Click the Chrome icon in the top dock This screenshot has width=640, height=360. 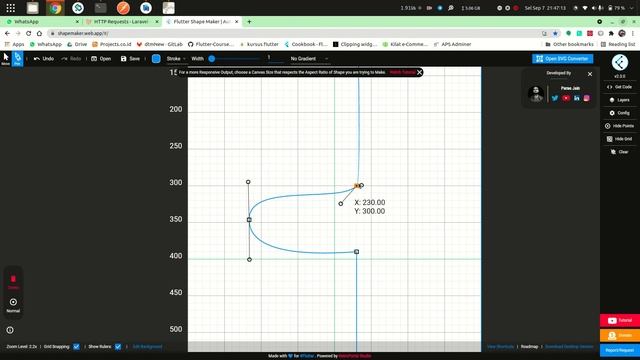tap(55, 8)
